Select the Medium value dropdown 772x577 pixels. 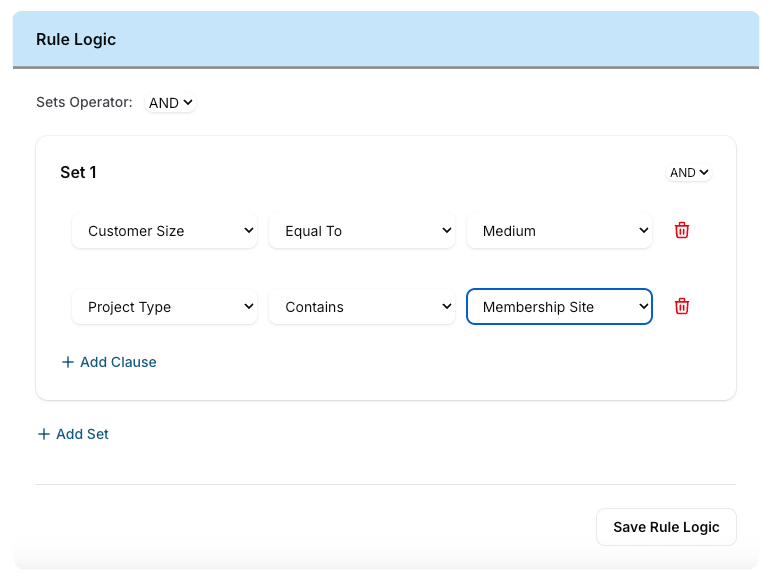click(558, 231)
